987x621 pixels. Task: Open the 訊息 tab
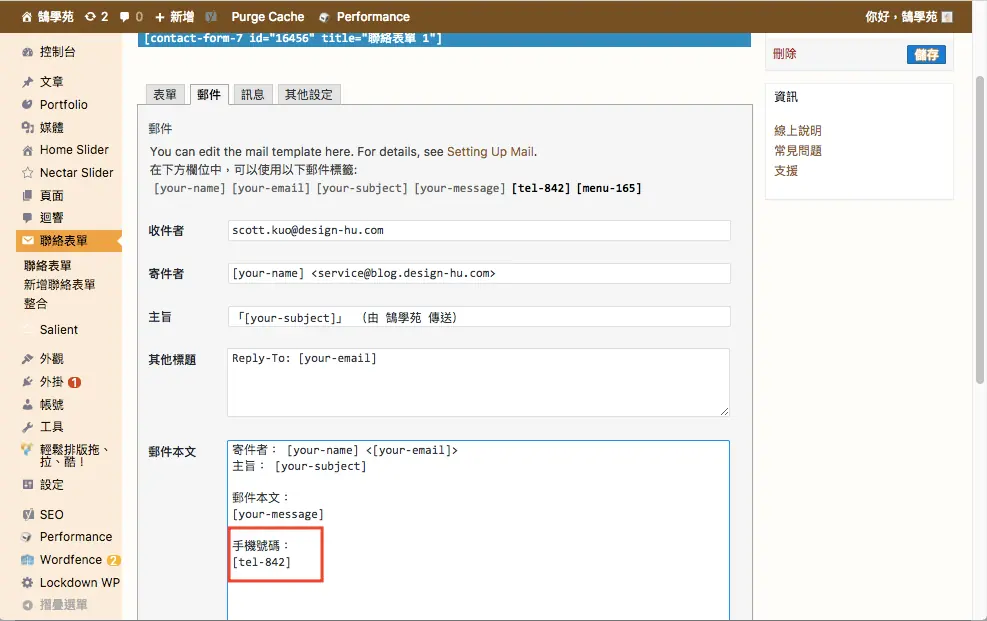click(252, 94)
